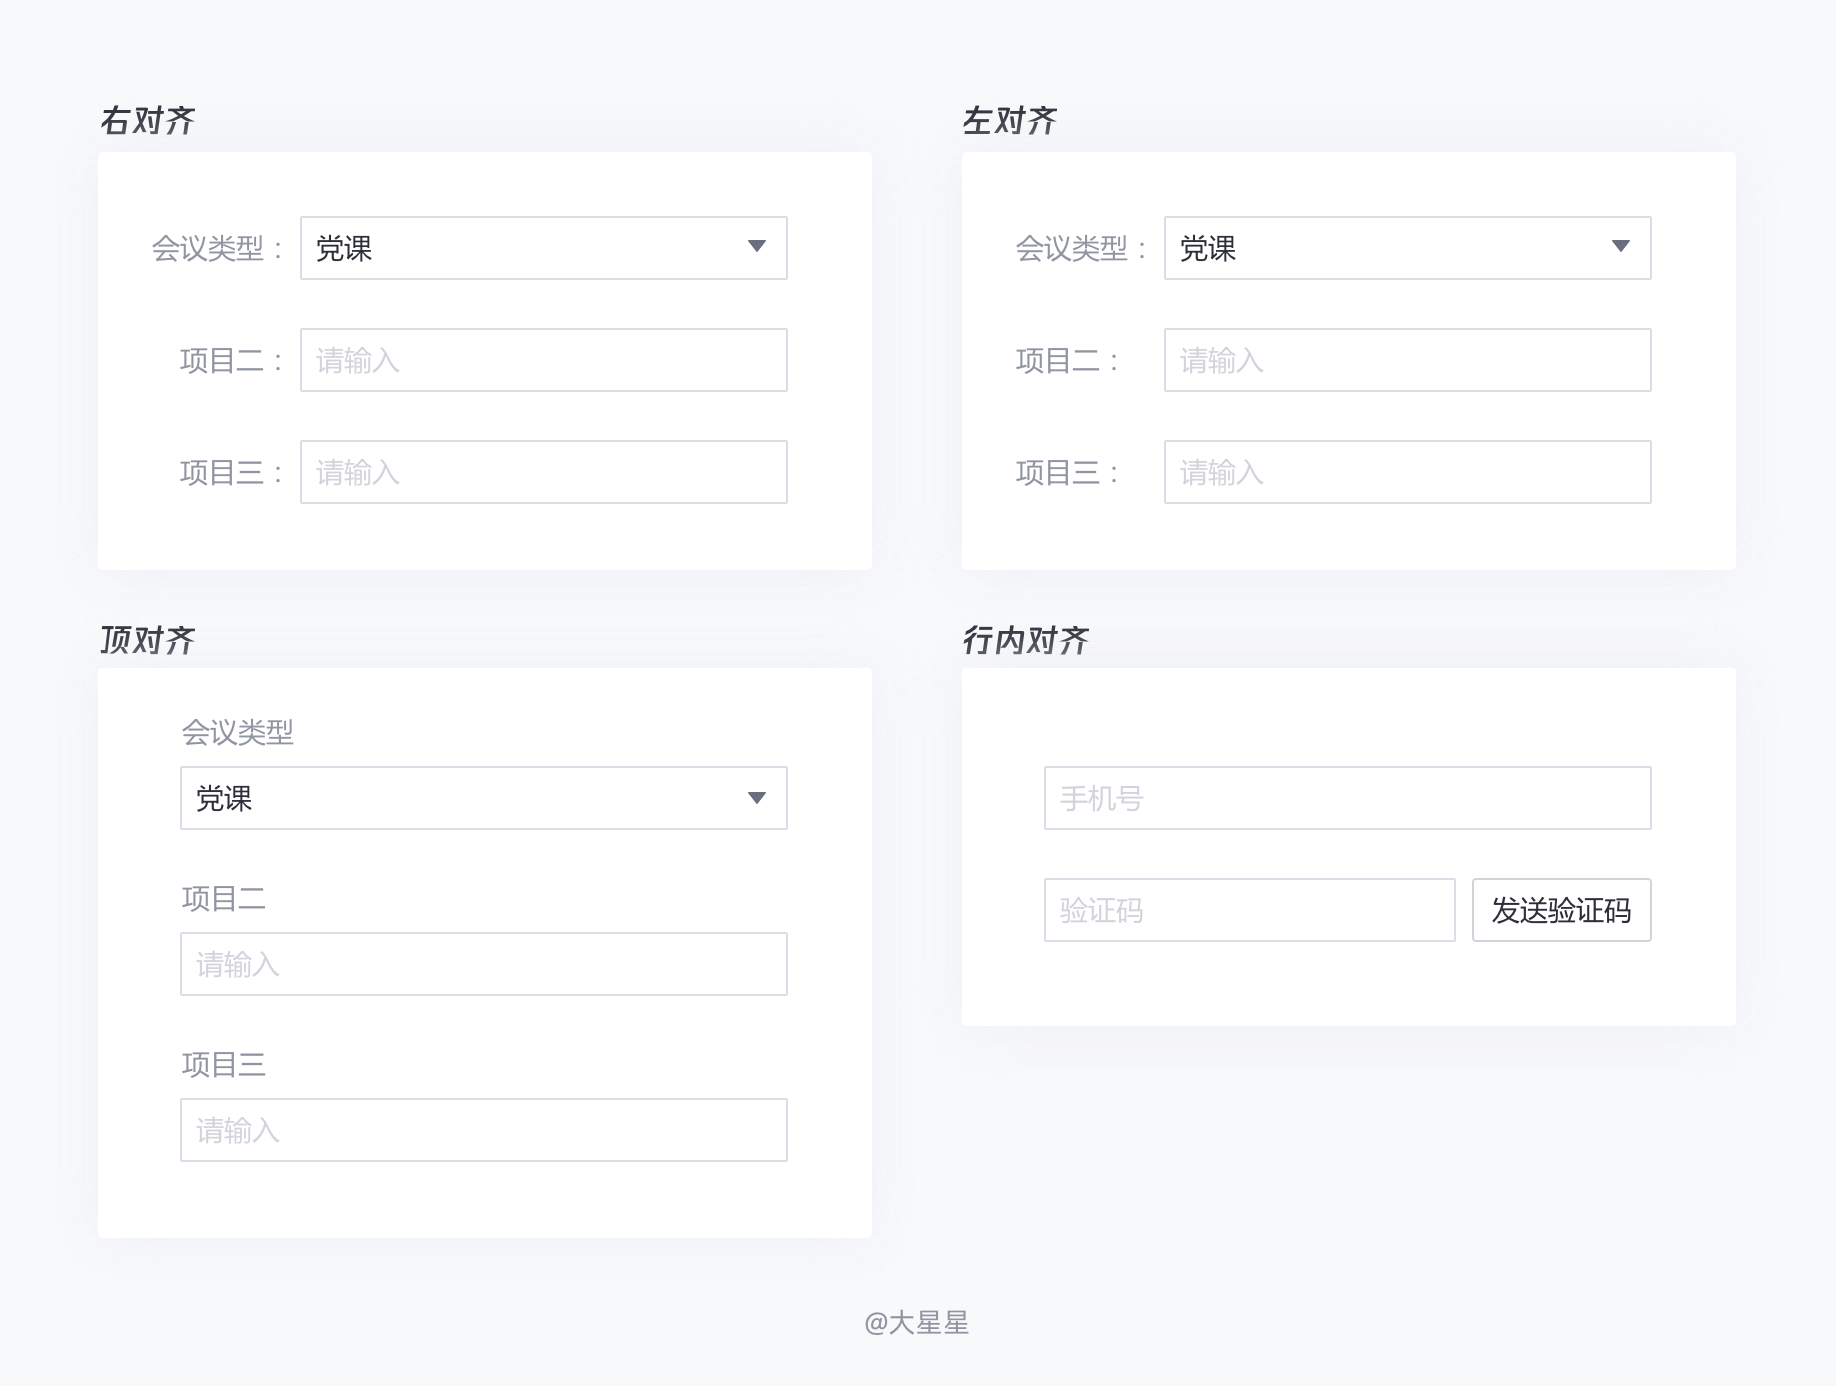Click the 验证码 input field

(x=1249, y=910)
